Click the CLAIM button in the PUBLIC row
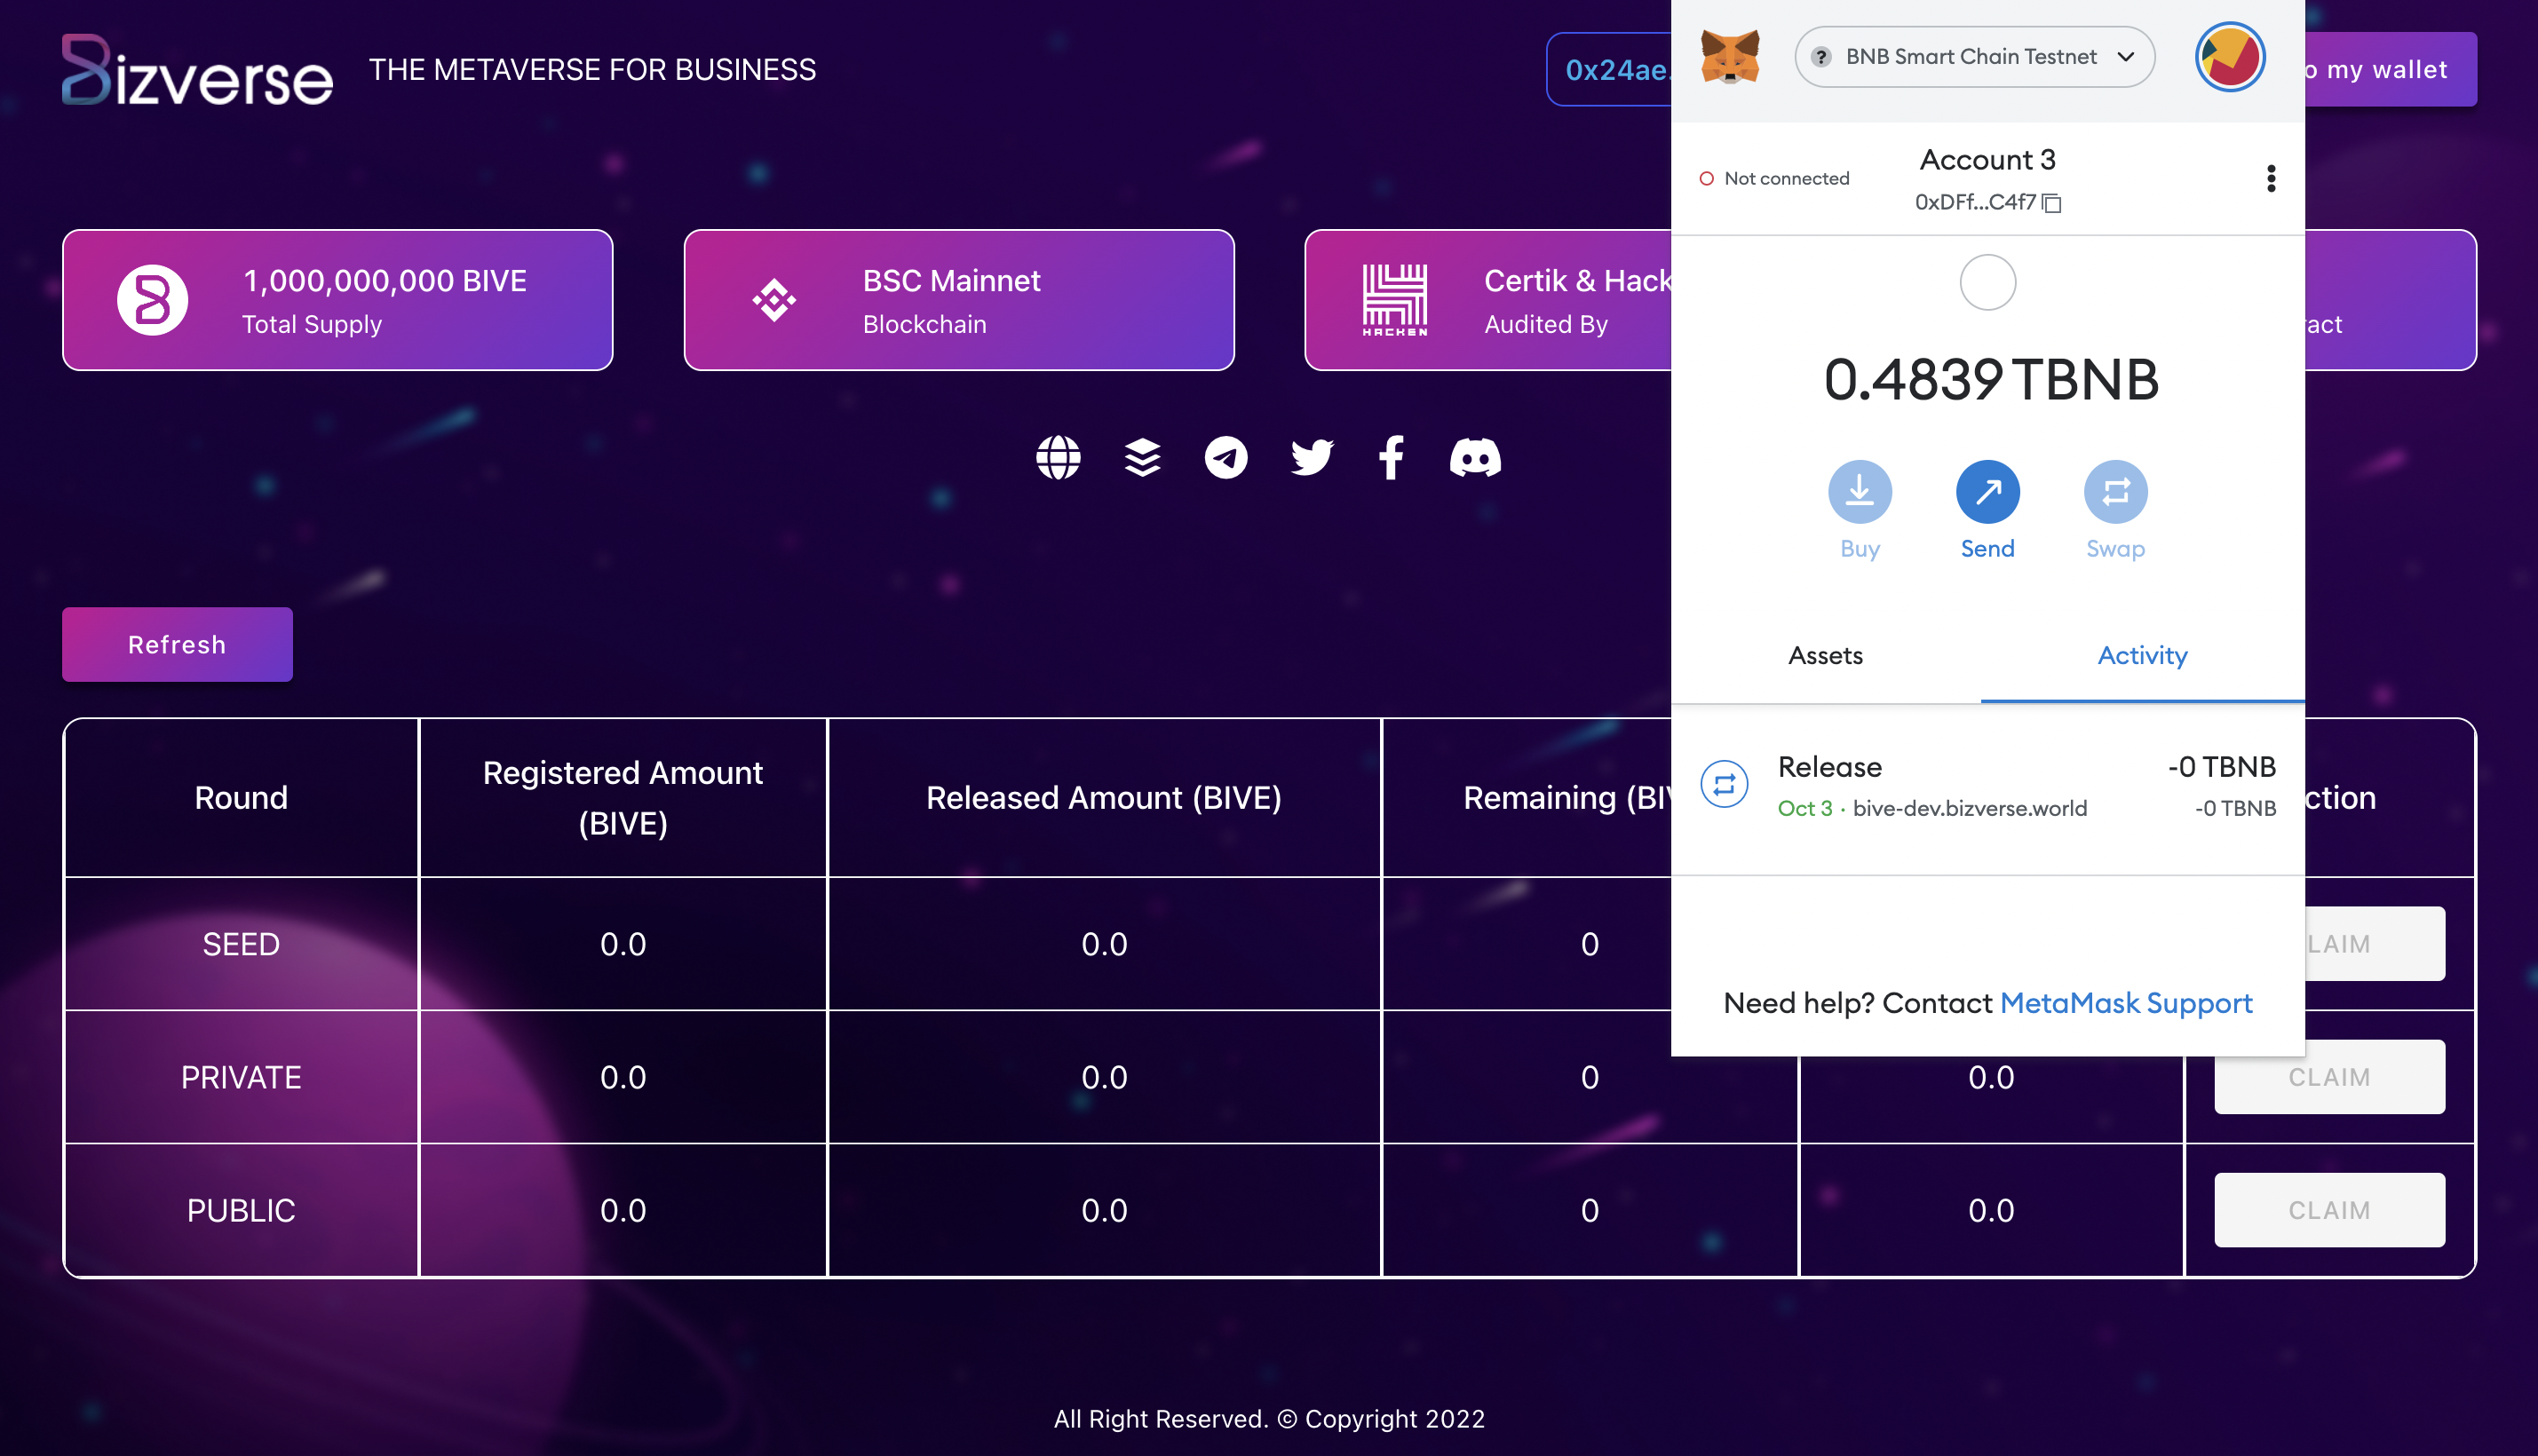Image resolution: width=2538 pixels, height=1456 pixels. [x=2329, y=1210]
